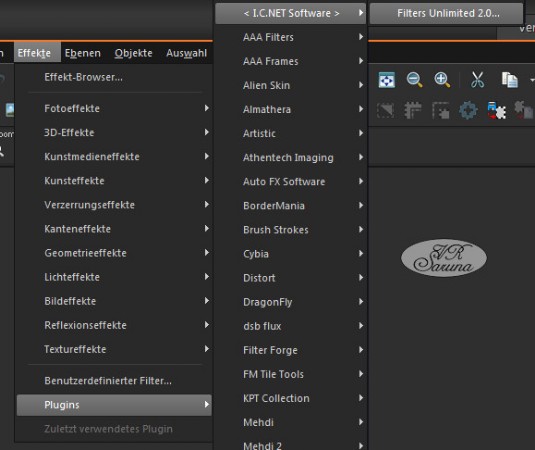Click the scissors Cut icon

pos(477,80)
